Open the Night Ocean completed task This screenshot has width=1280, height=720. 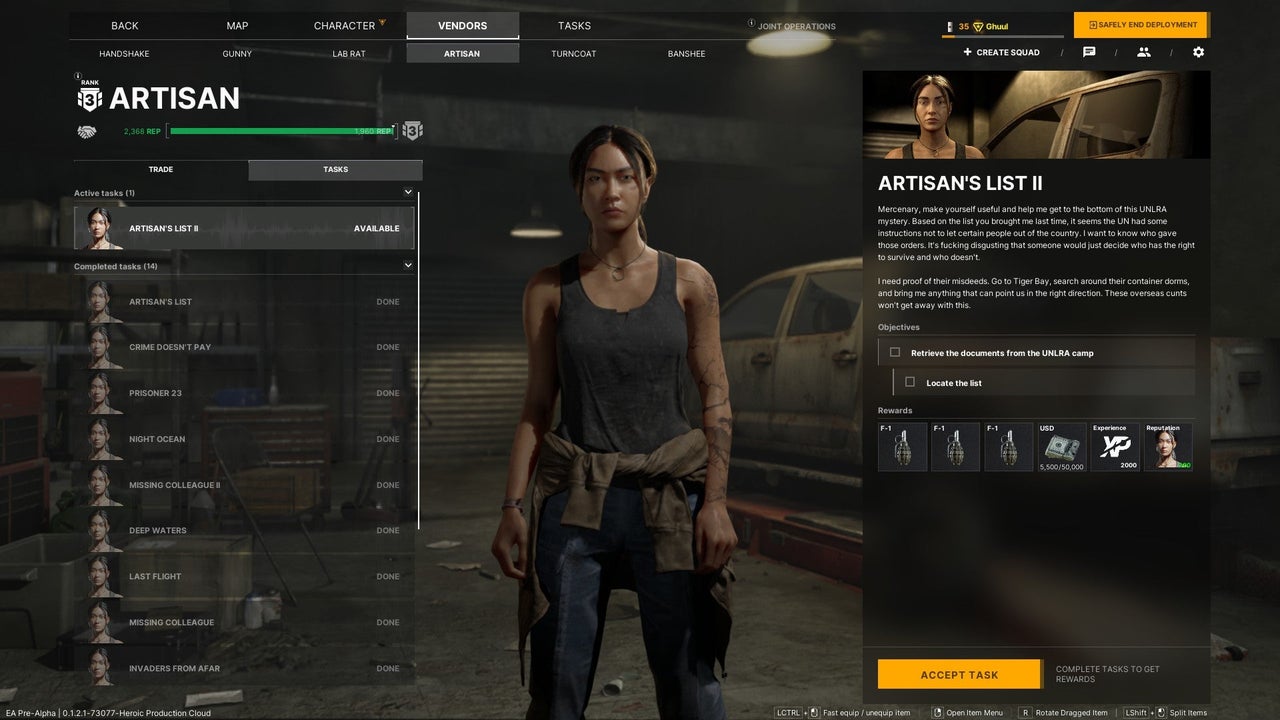coord(244,439)
